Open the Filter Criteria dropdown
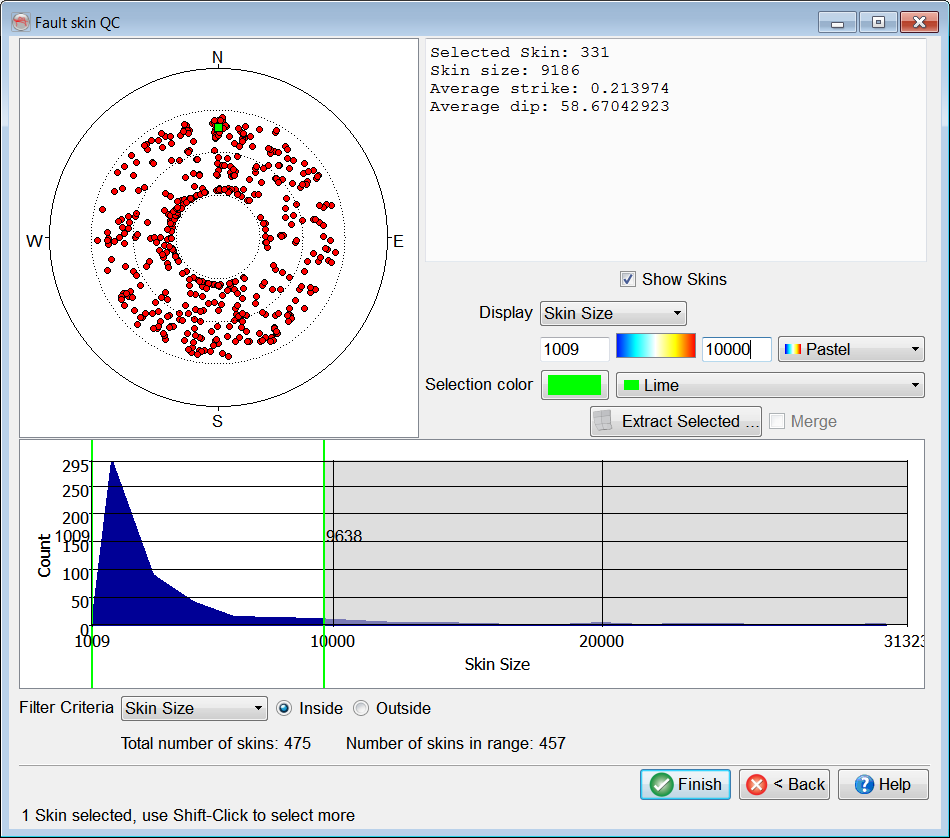 point(194,708)
